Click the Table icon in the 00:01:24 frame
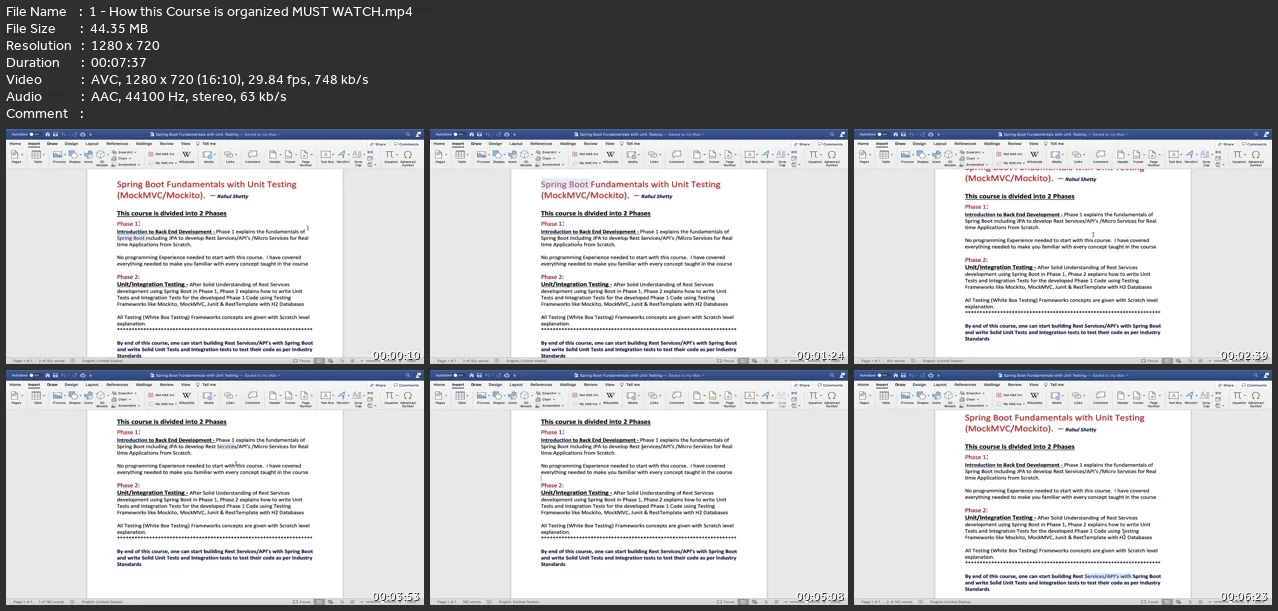Image resolution: width=1278 pixels, height=611 pixels. 461,156
